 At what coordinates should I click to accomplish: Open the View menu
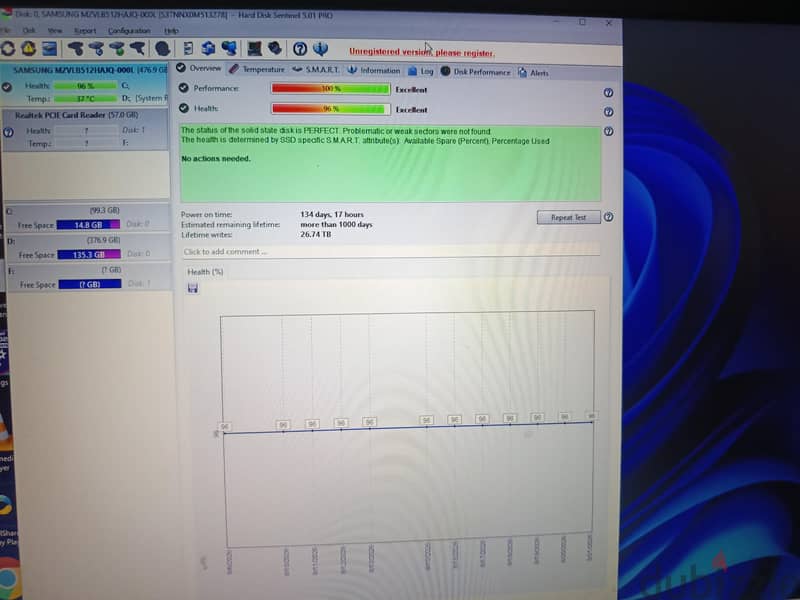(55, 31)
